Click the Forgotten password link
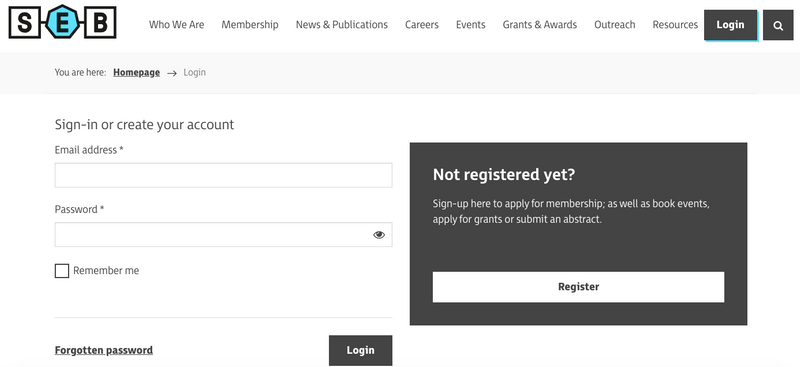 [104, 350]
